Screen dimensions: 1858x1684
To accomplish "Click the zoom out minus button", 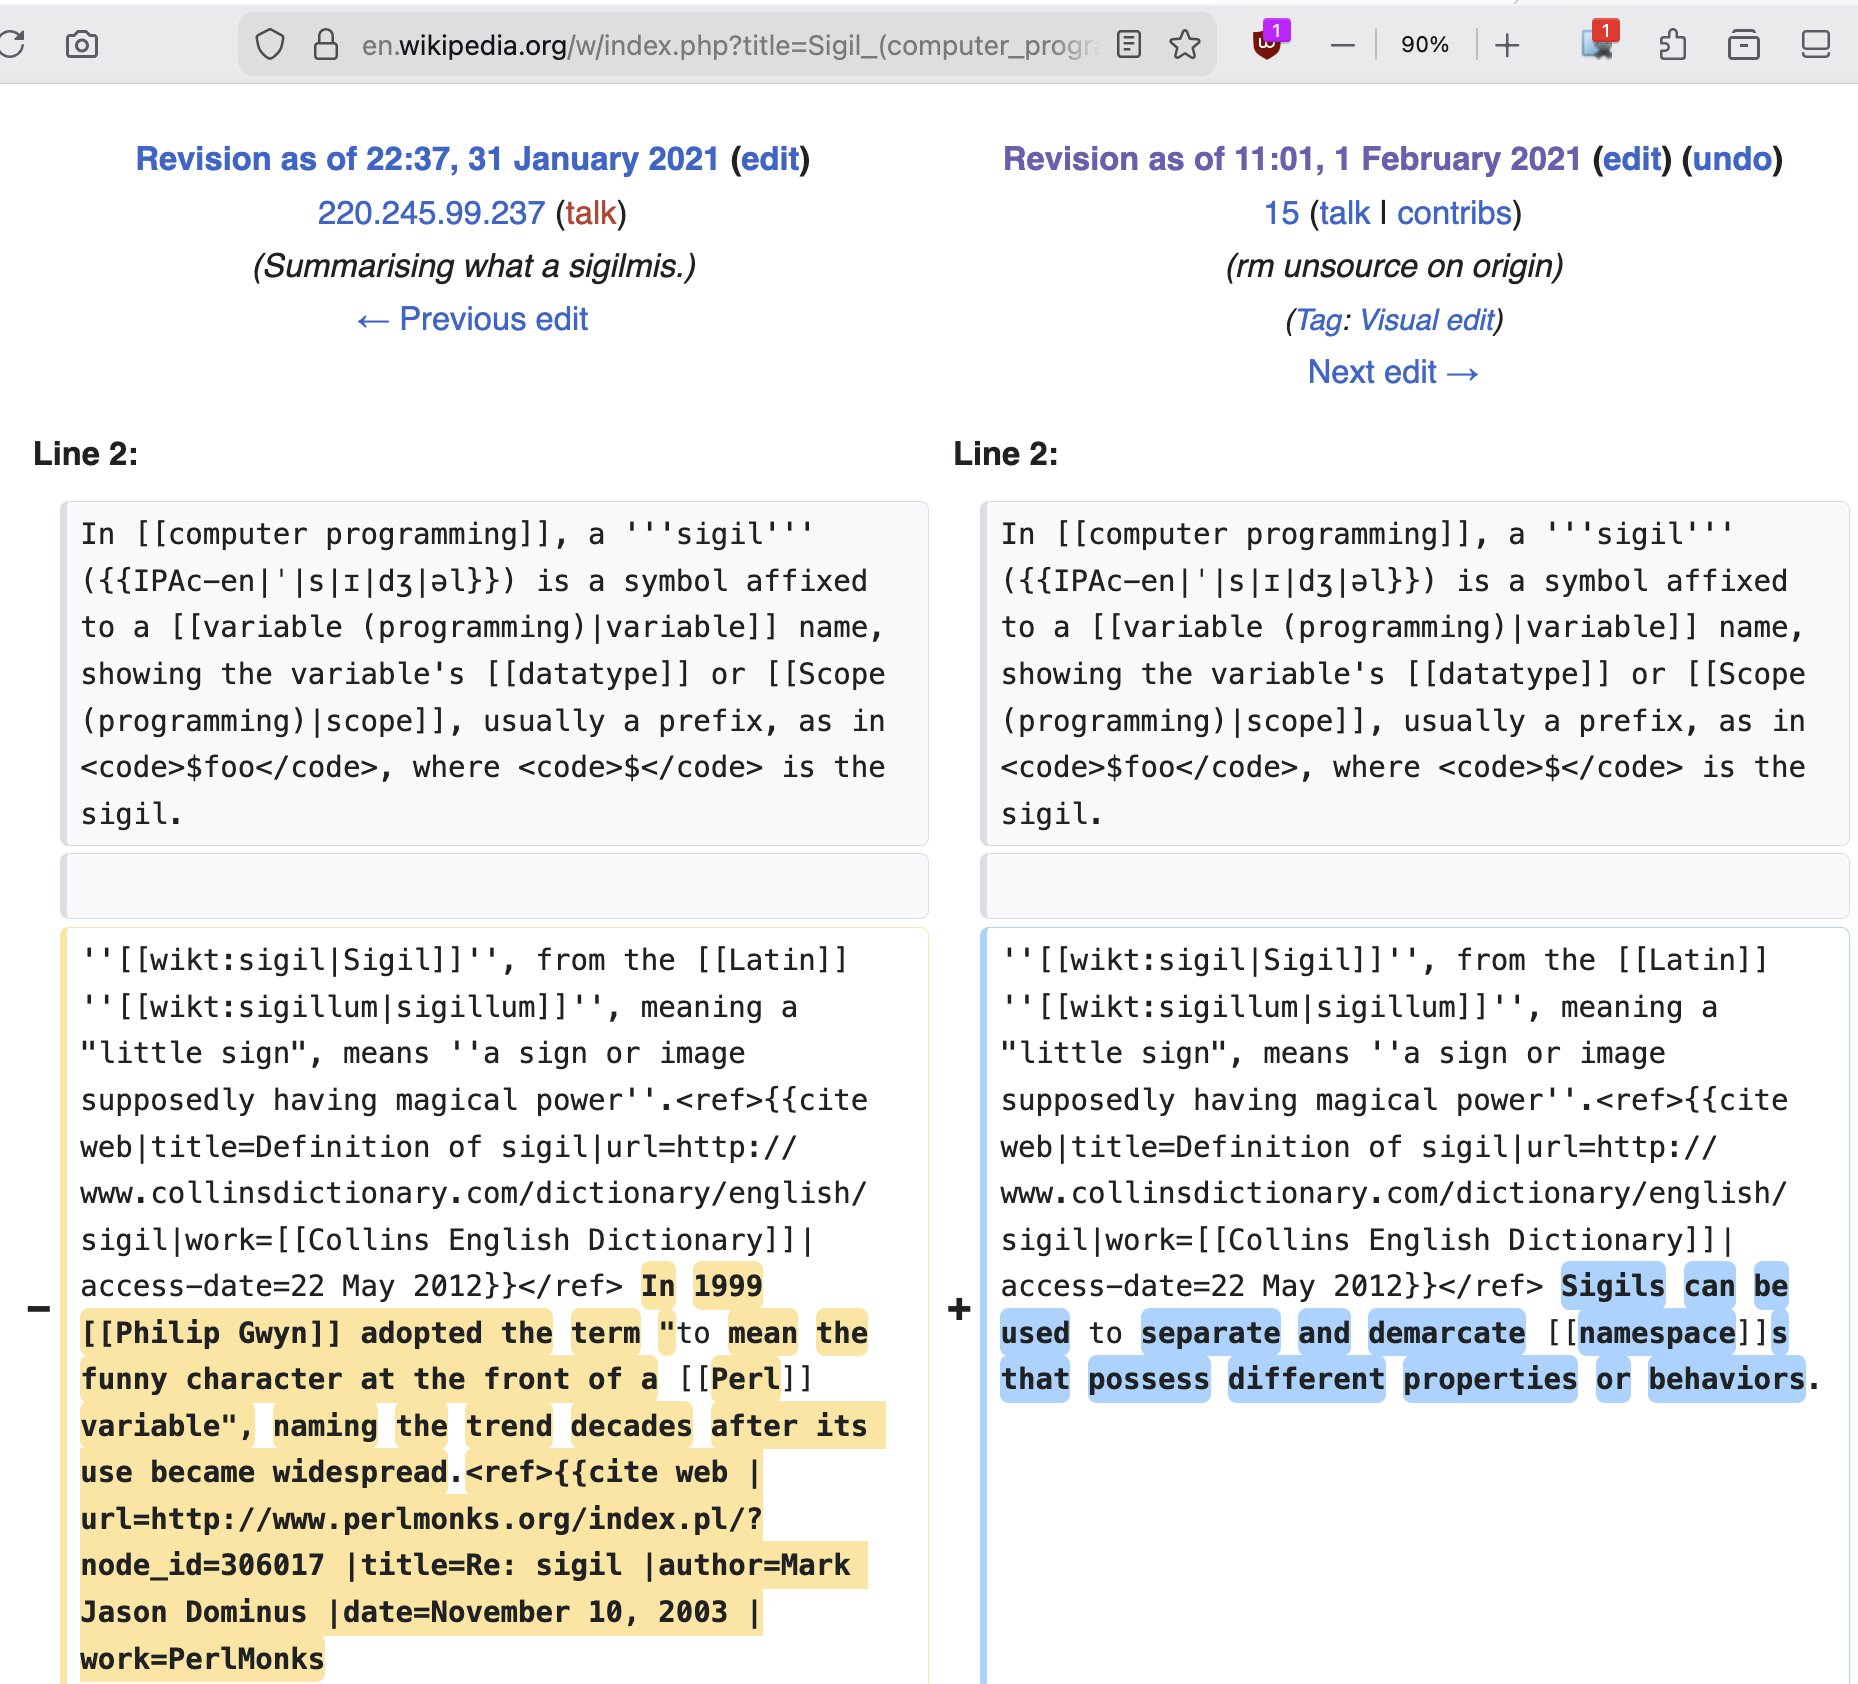I will (1343, 45).
